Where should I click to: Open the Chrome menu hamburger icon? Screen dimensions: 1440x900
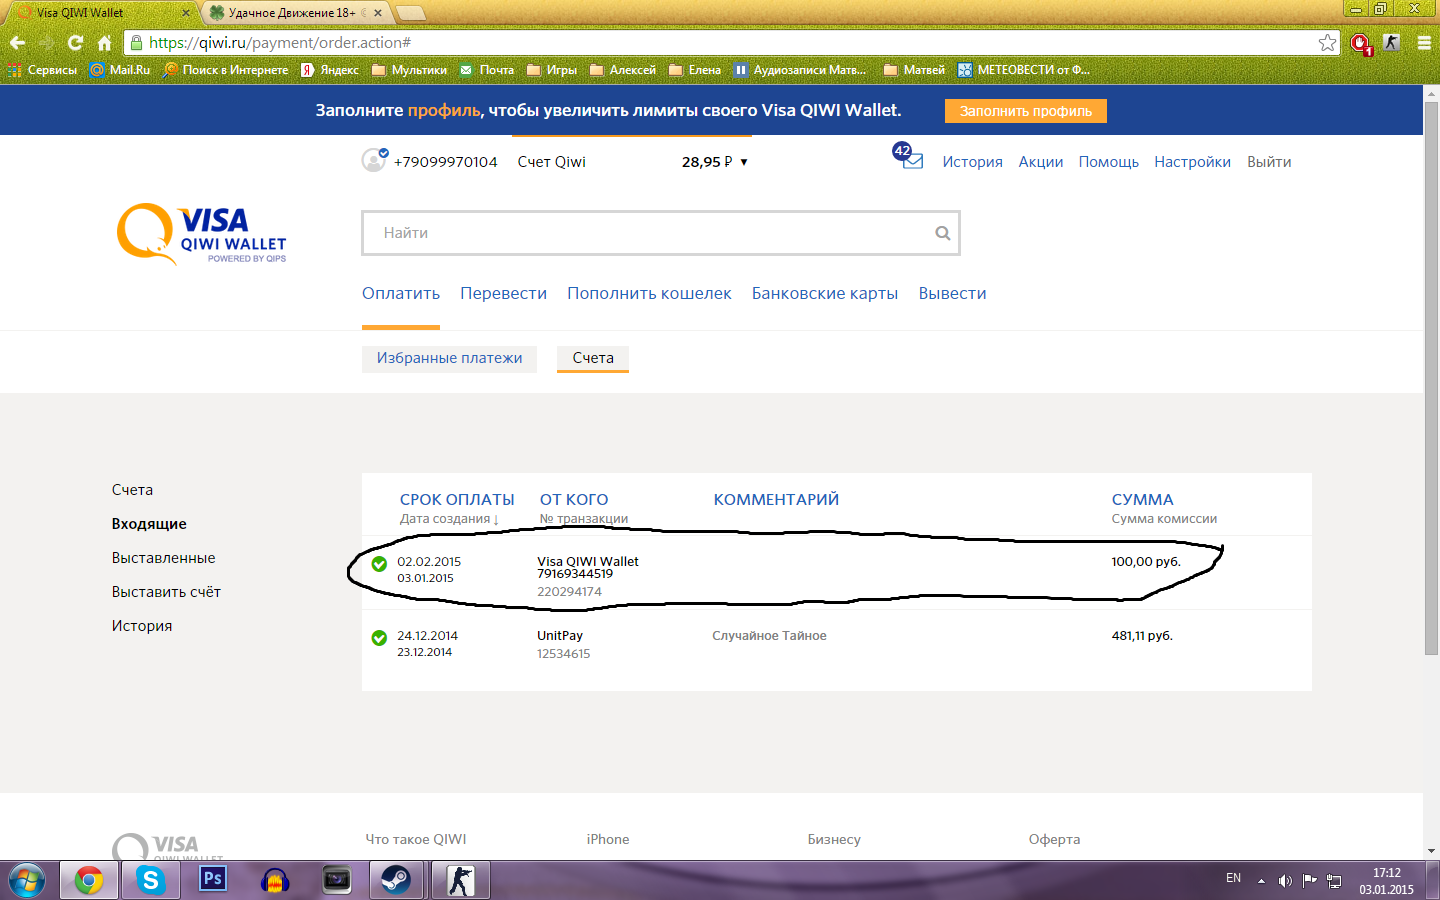point(1424,43)
